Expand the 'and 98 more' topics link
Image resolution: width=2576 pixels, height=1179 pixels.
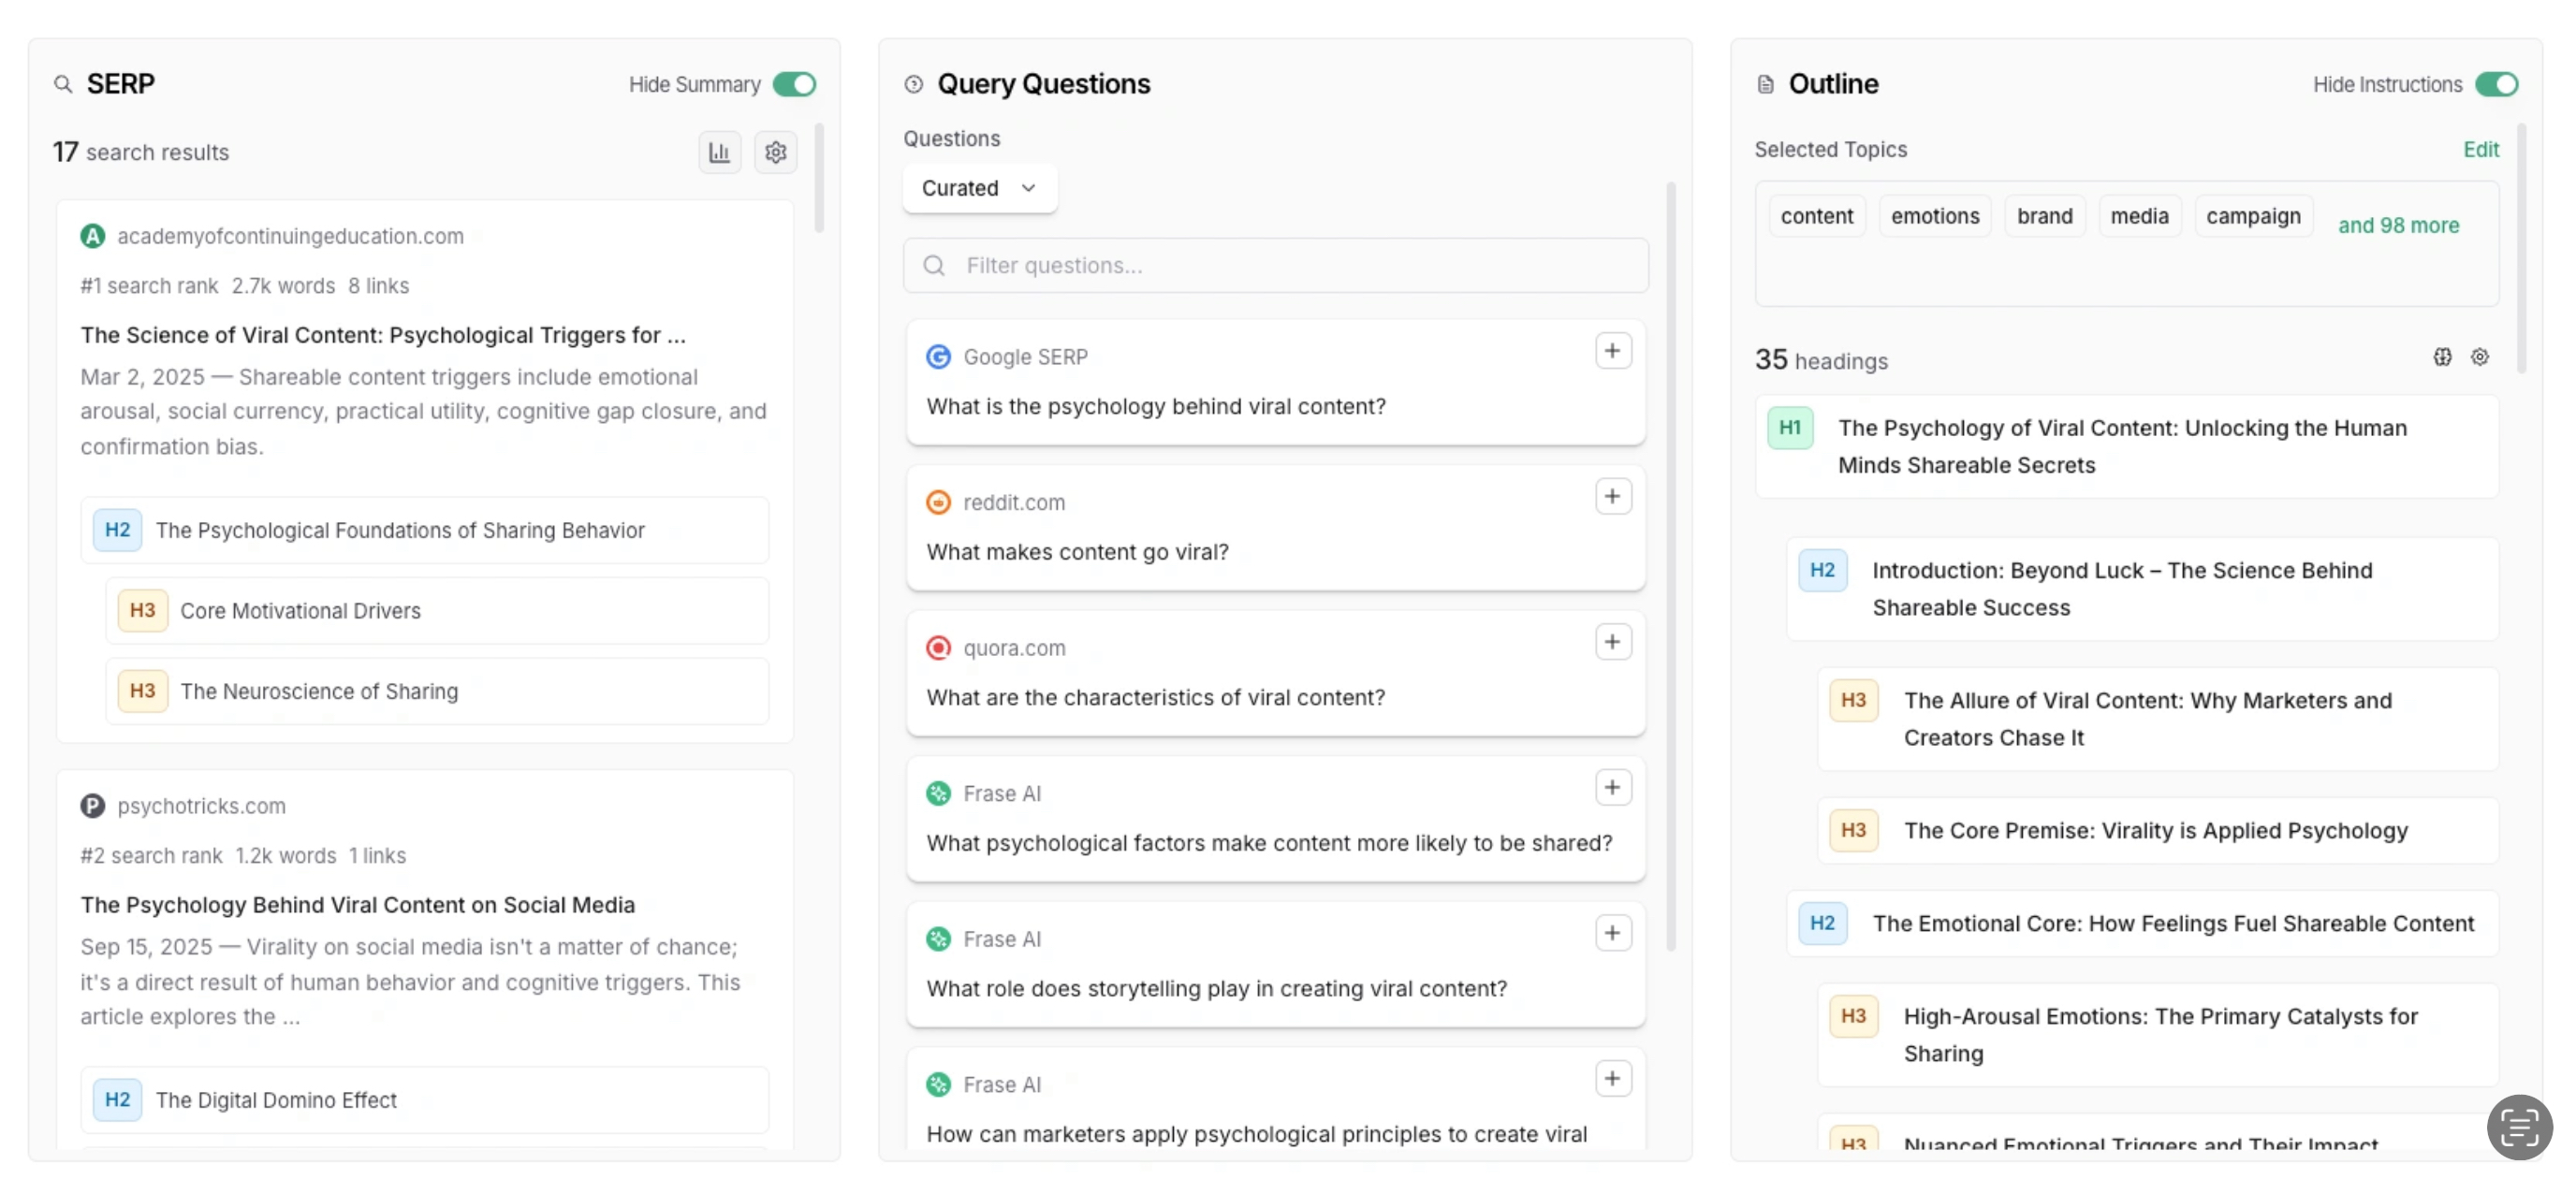coord(2399,225)
